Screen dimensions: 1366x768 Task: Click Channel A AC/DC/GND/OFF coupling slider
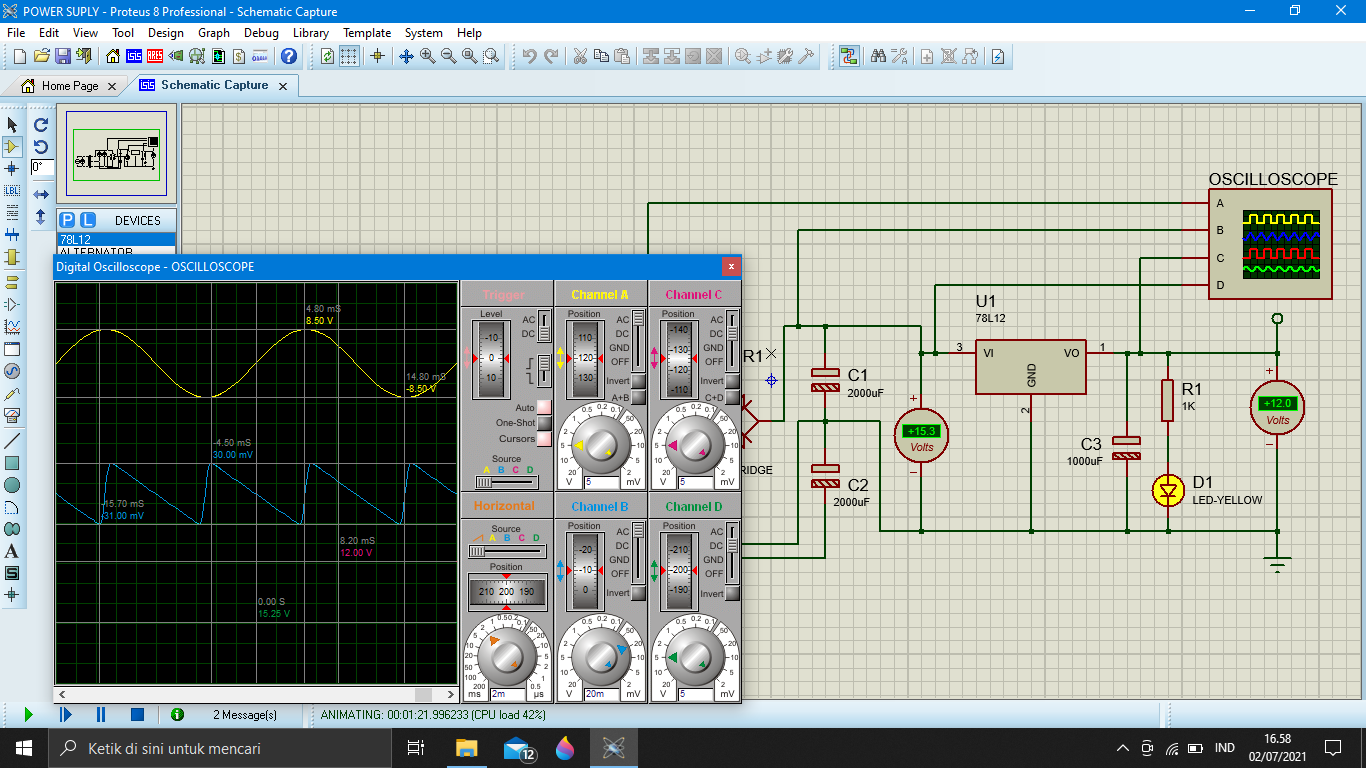point(638,340)
